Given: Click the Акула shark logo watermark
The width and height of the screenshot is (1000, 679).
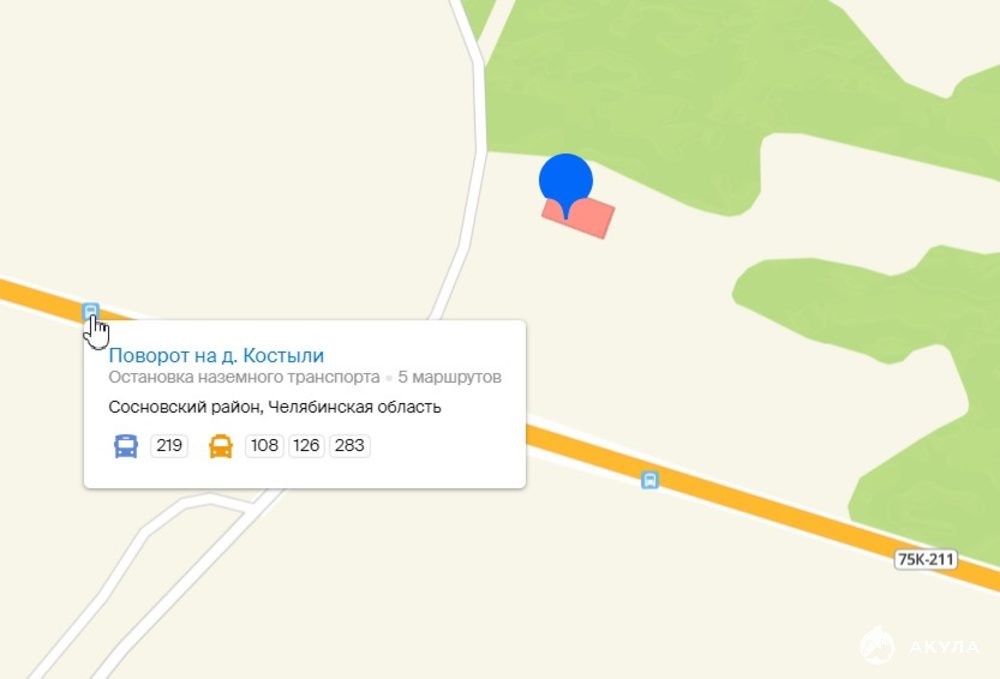Looking at the screenshot, I should 878,645.
